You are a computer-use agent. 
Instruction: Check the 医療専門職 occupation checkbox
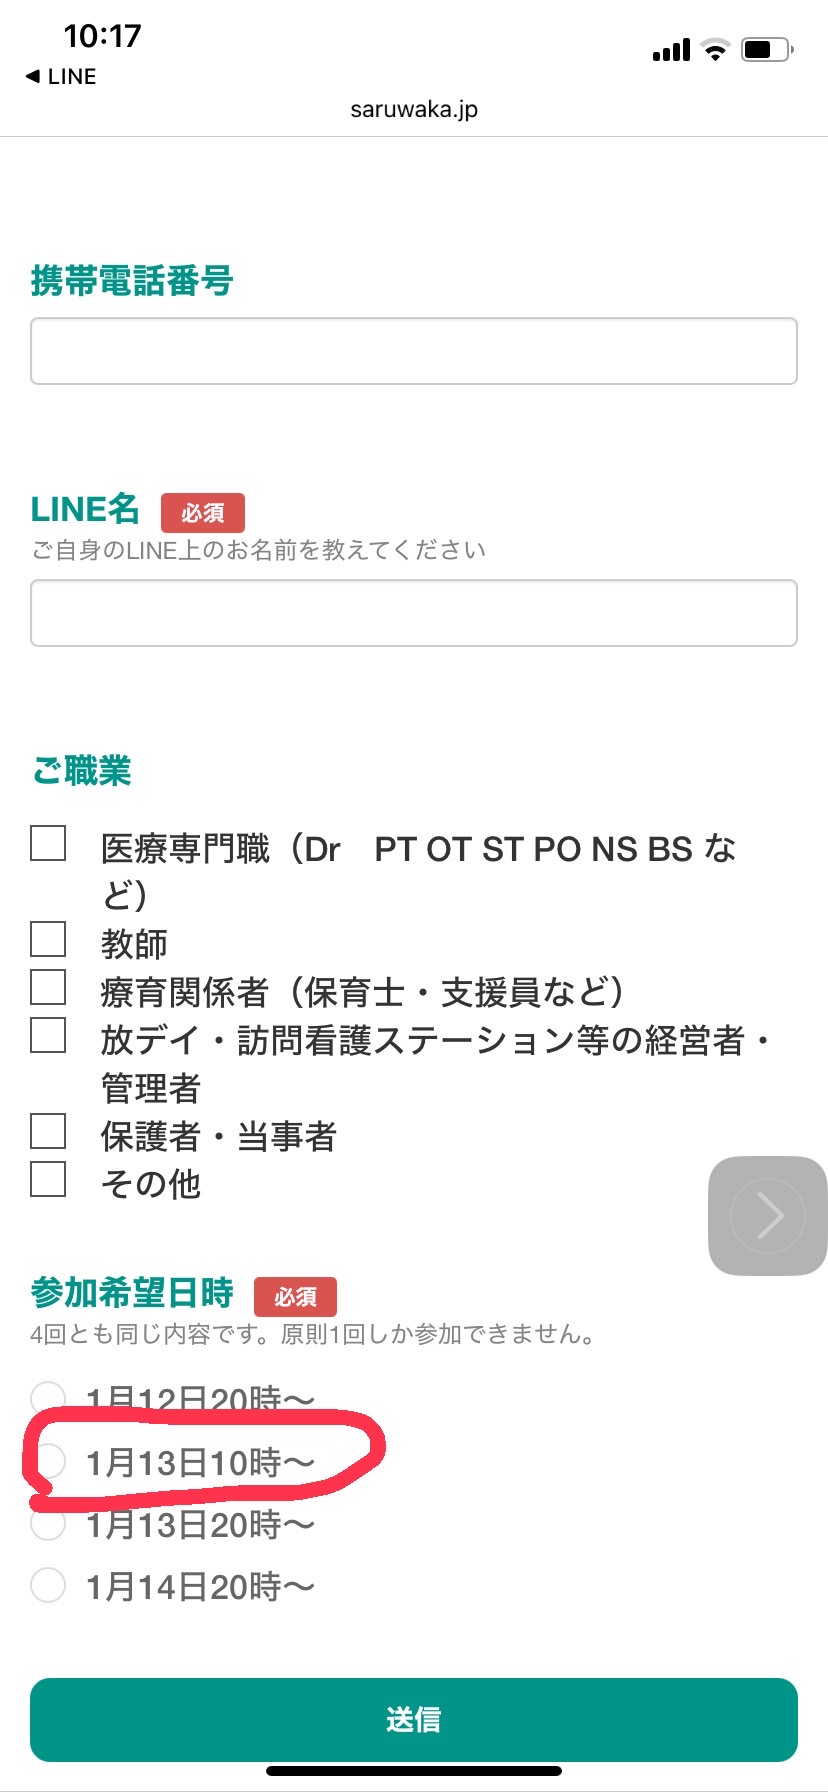[x=48, y=843]
